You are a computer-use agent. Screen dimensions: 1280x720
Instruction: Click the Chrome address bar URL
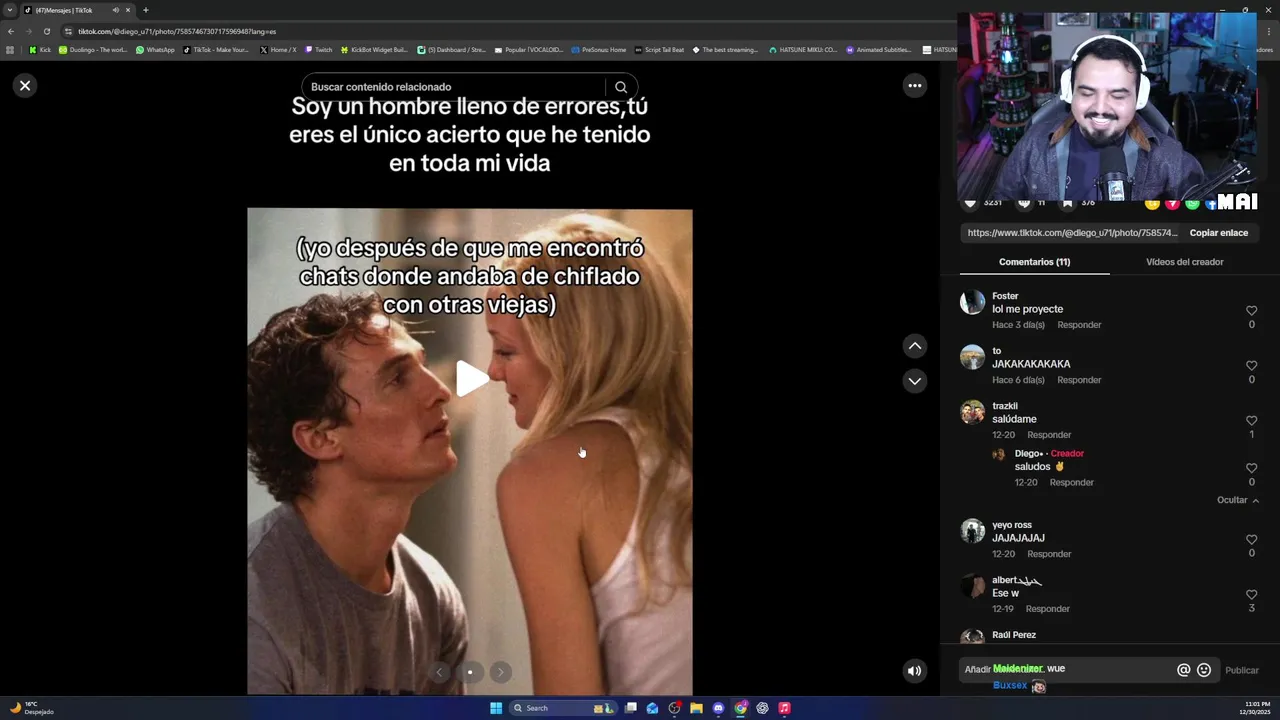(x=177, y=31)
